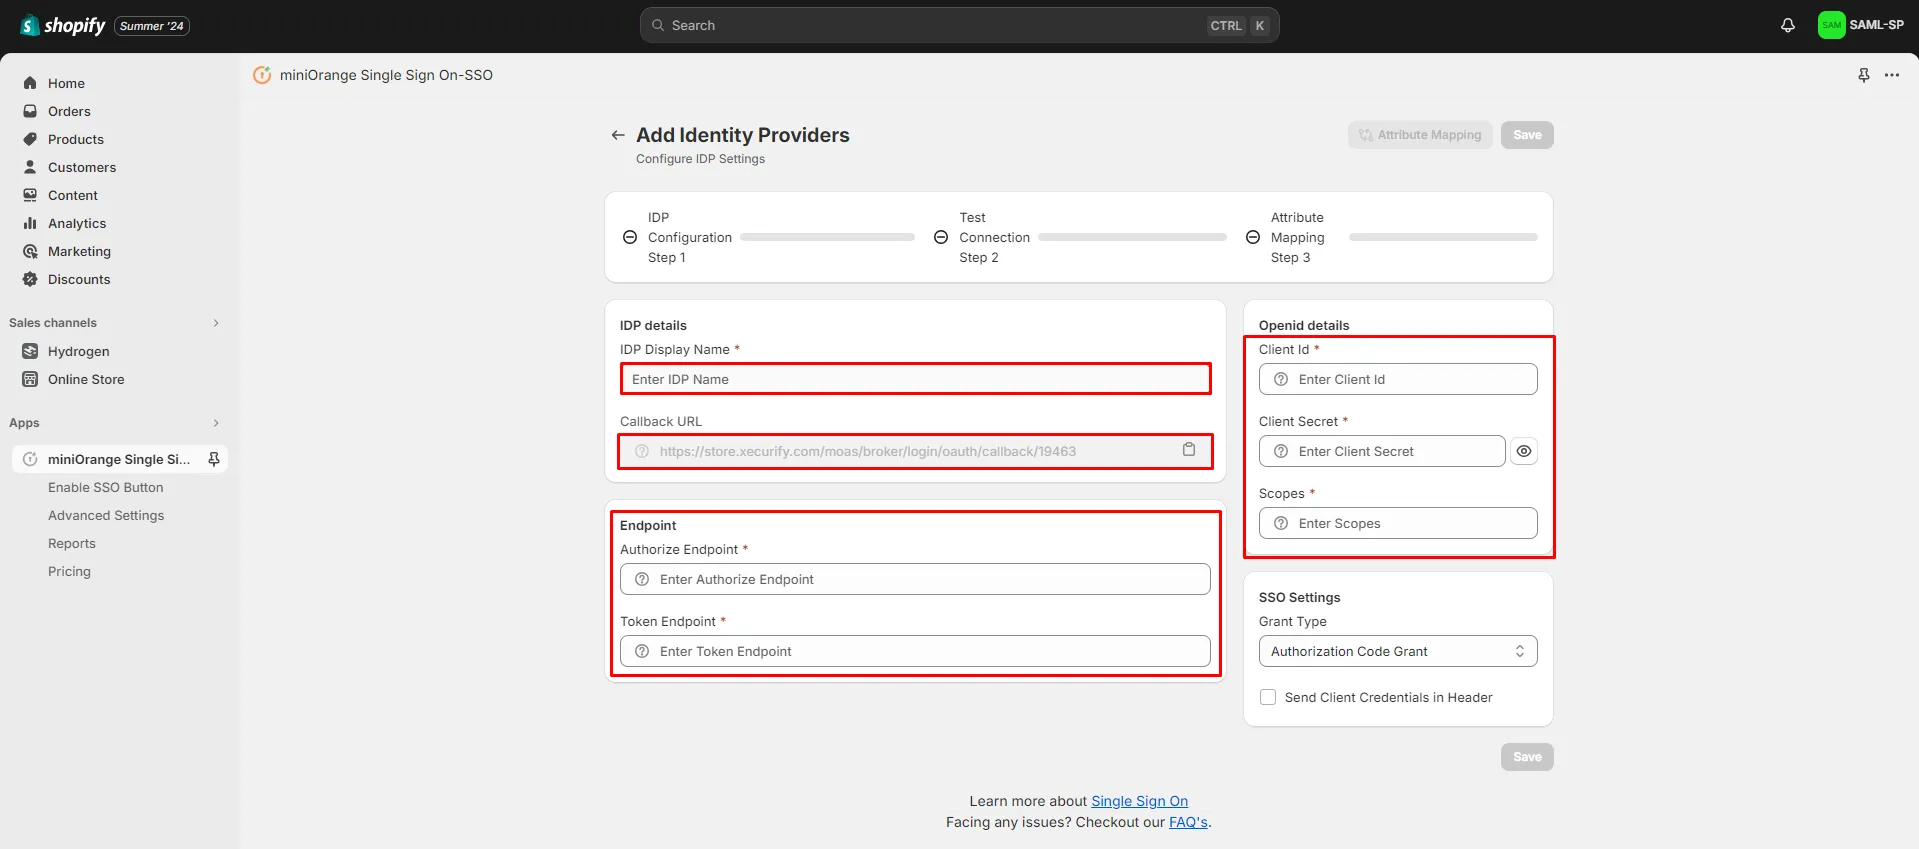The height and width of the screenshot is (849, 1919).
Task: Click the bottom Save button
Action: (1527, 757)
